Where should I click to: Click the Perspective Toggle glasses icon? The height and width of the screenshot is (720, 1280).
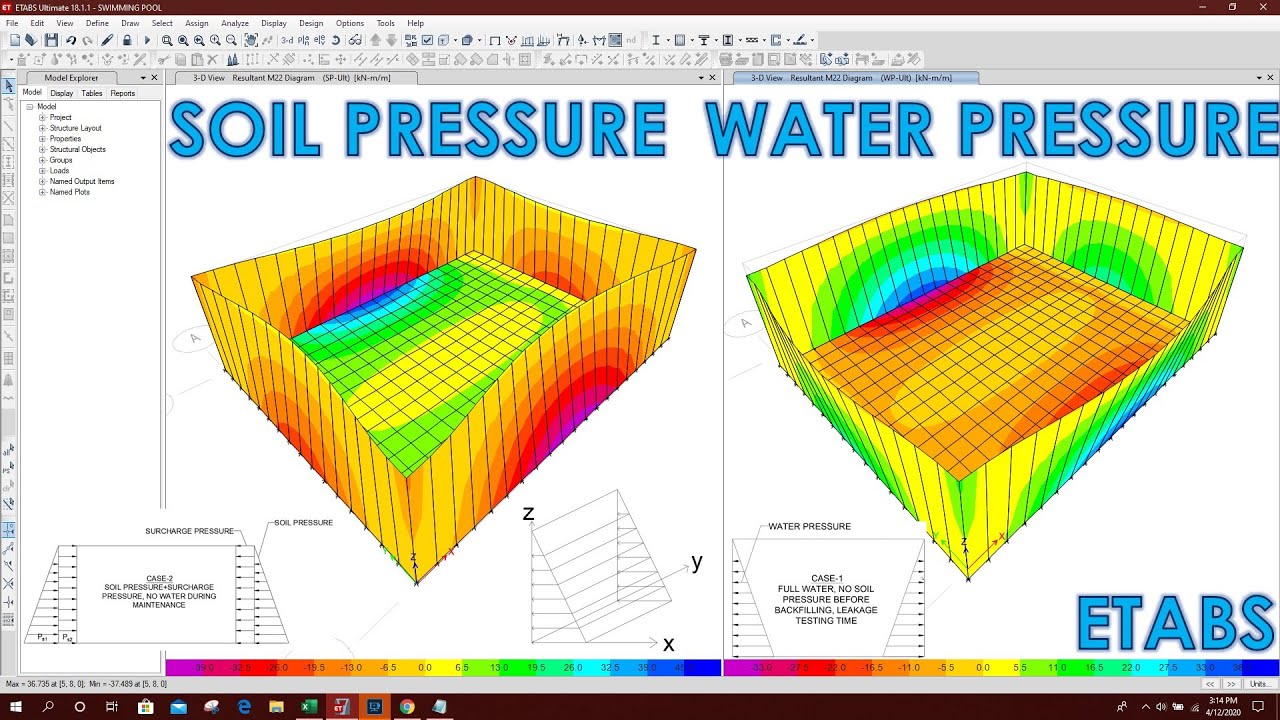[356, 40]
